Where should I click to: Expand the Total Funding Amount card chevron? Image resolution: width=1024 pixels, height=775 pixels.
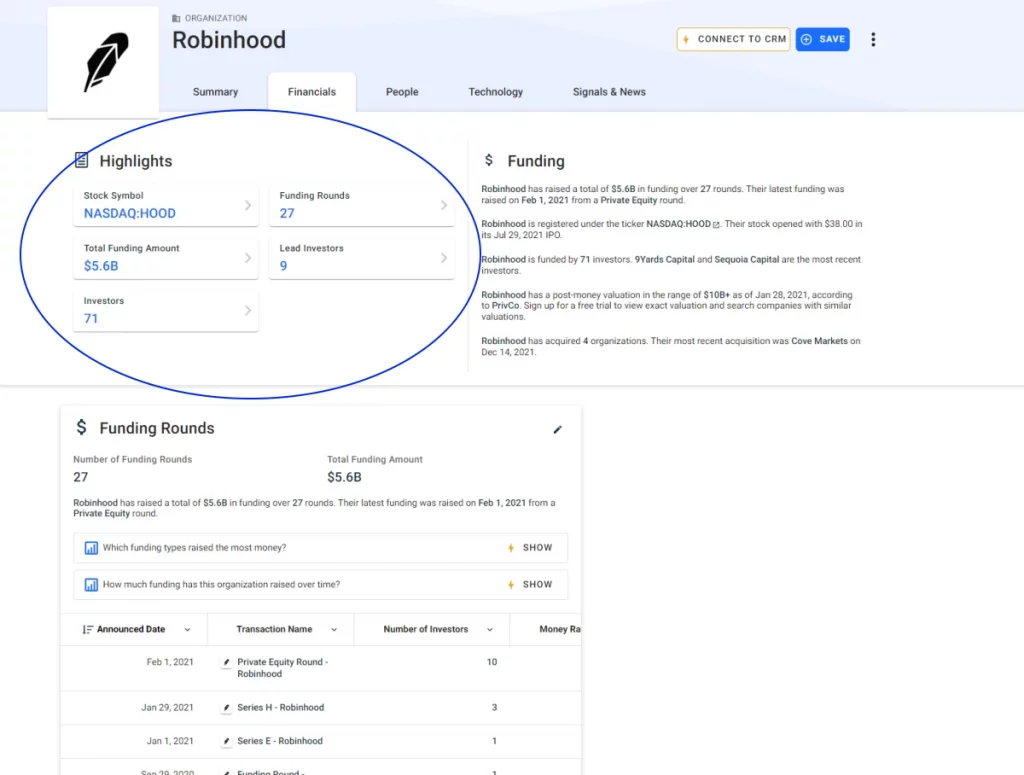pos(248,258)
